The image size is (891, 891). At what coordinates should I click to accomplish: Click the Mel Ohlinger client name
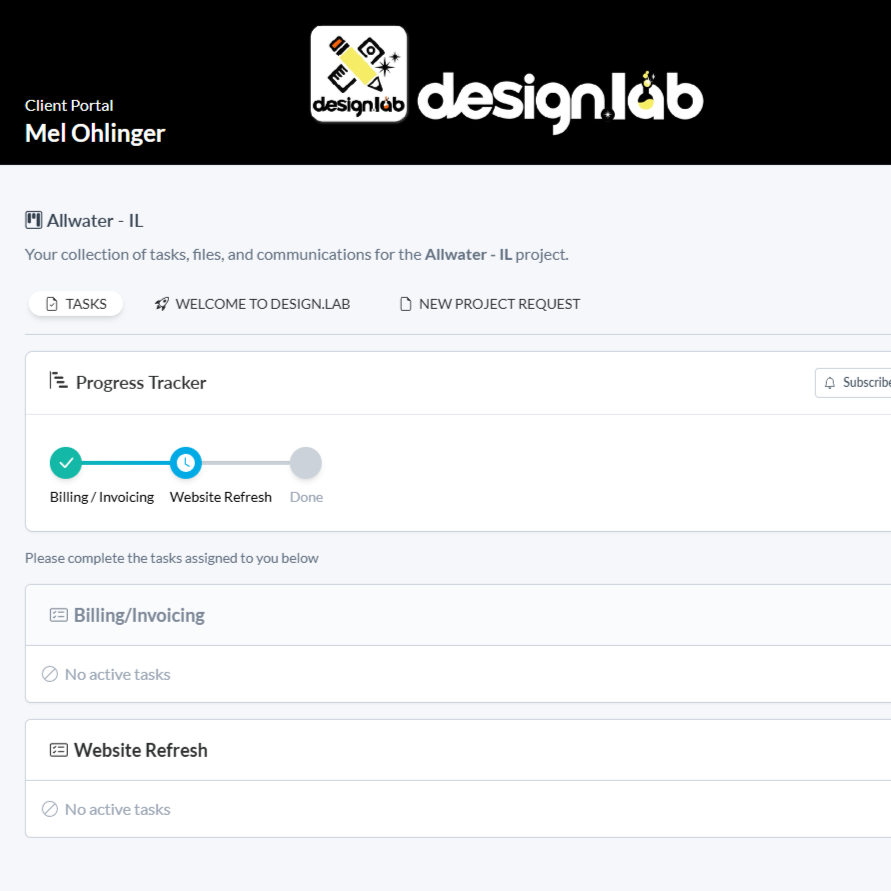tap(94, 132)
